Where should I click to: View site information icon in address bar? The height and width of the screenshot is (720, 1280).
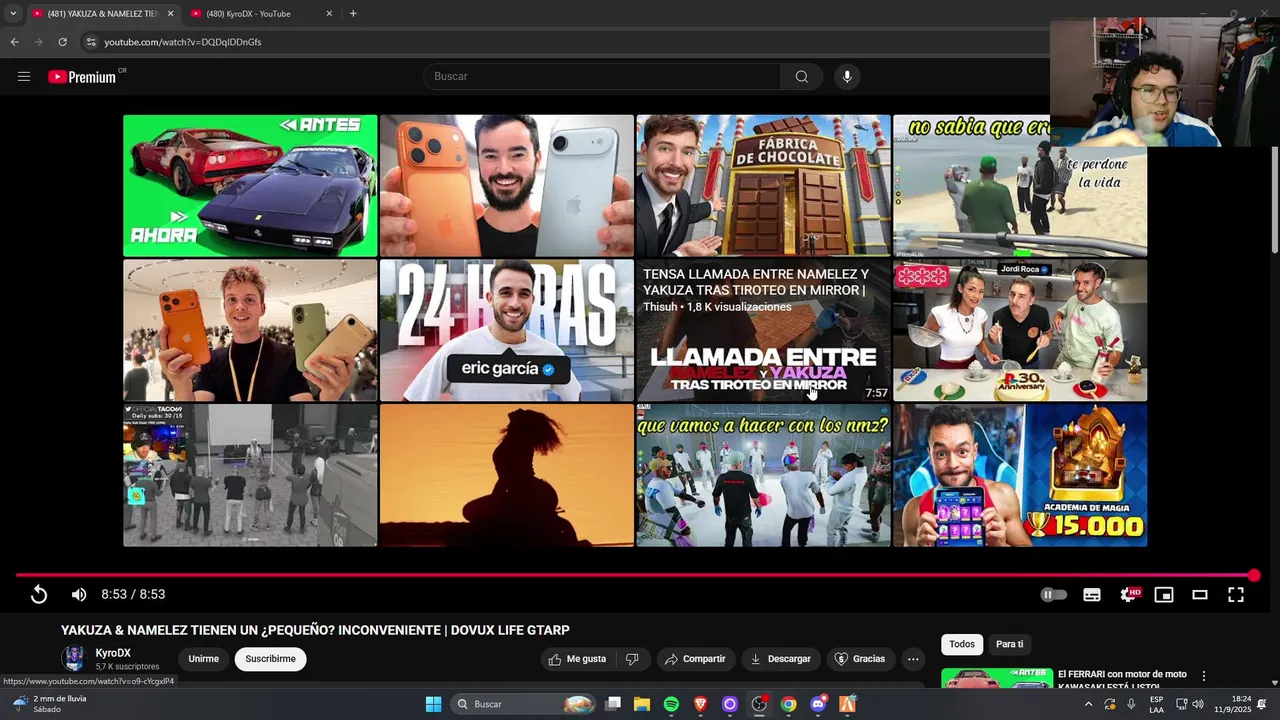click(91, 42)
